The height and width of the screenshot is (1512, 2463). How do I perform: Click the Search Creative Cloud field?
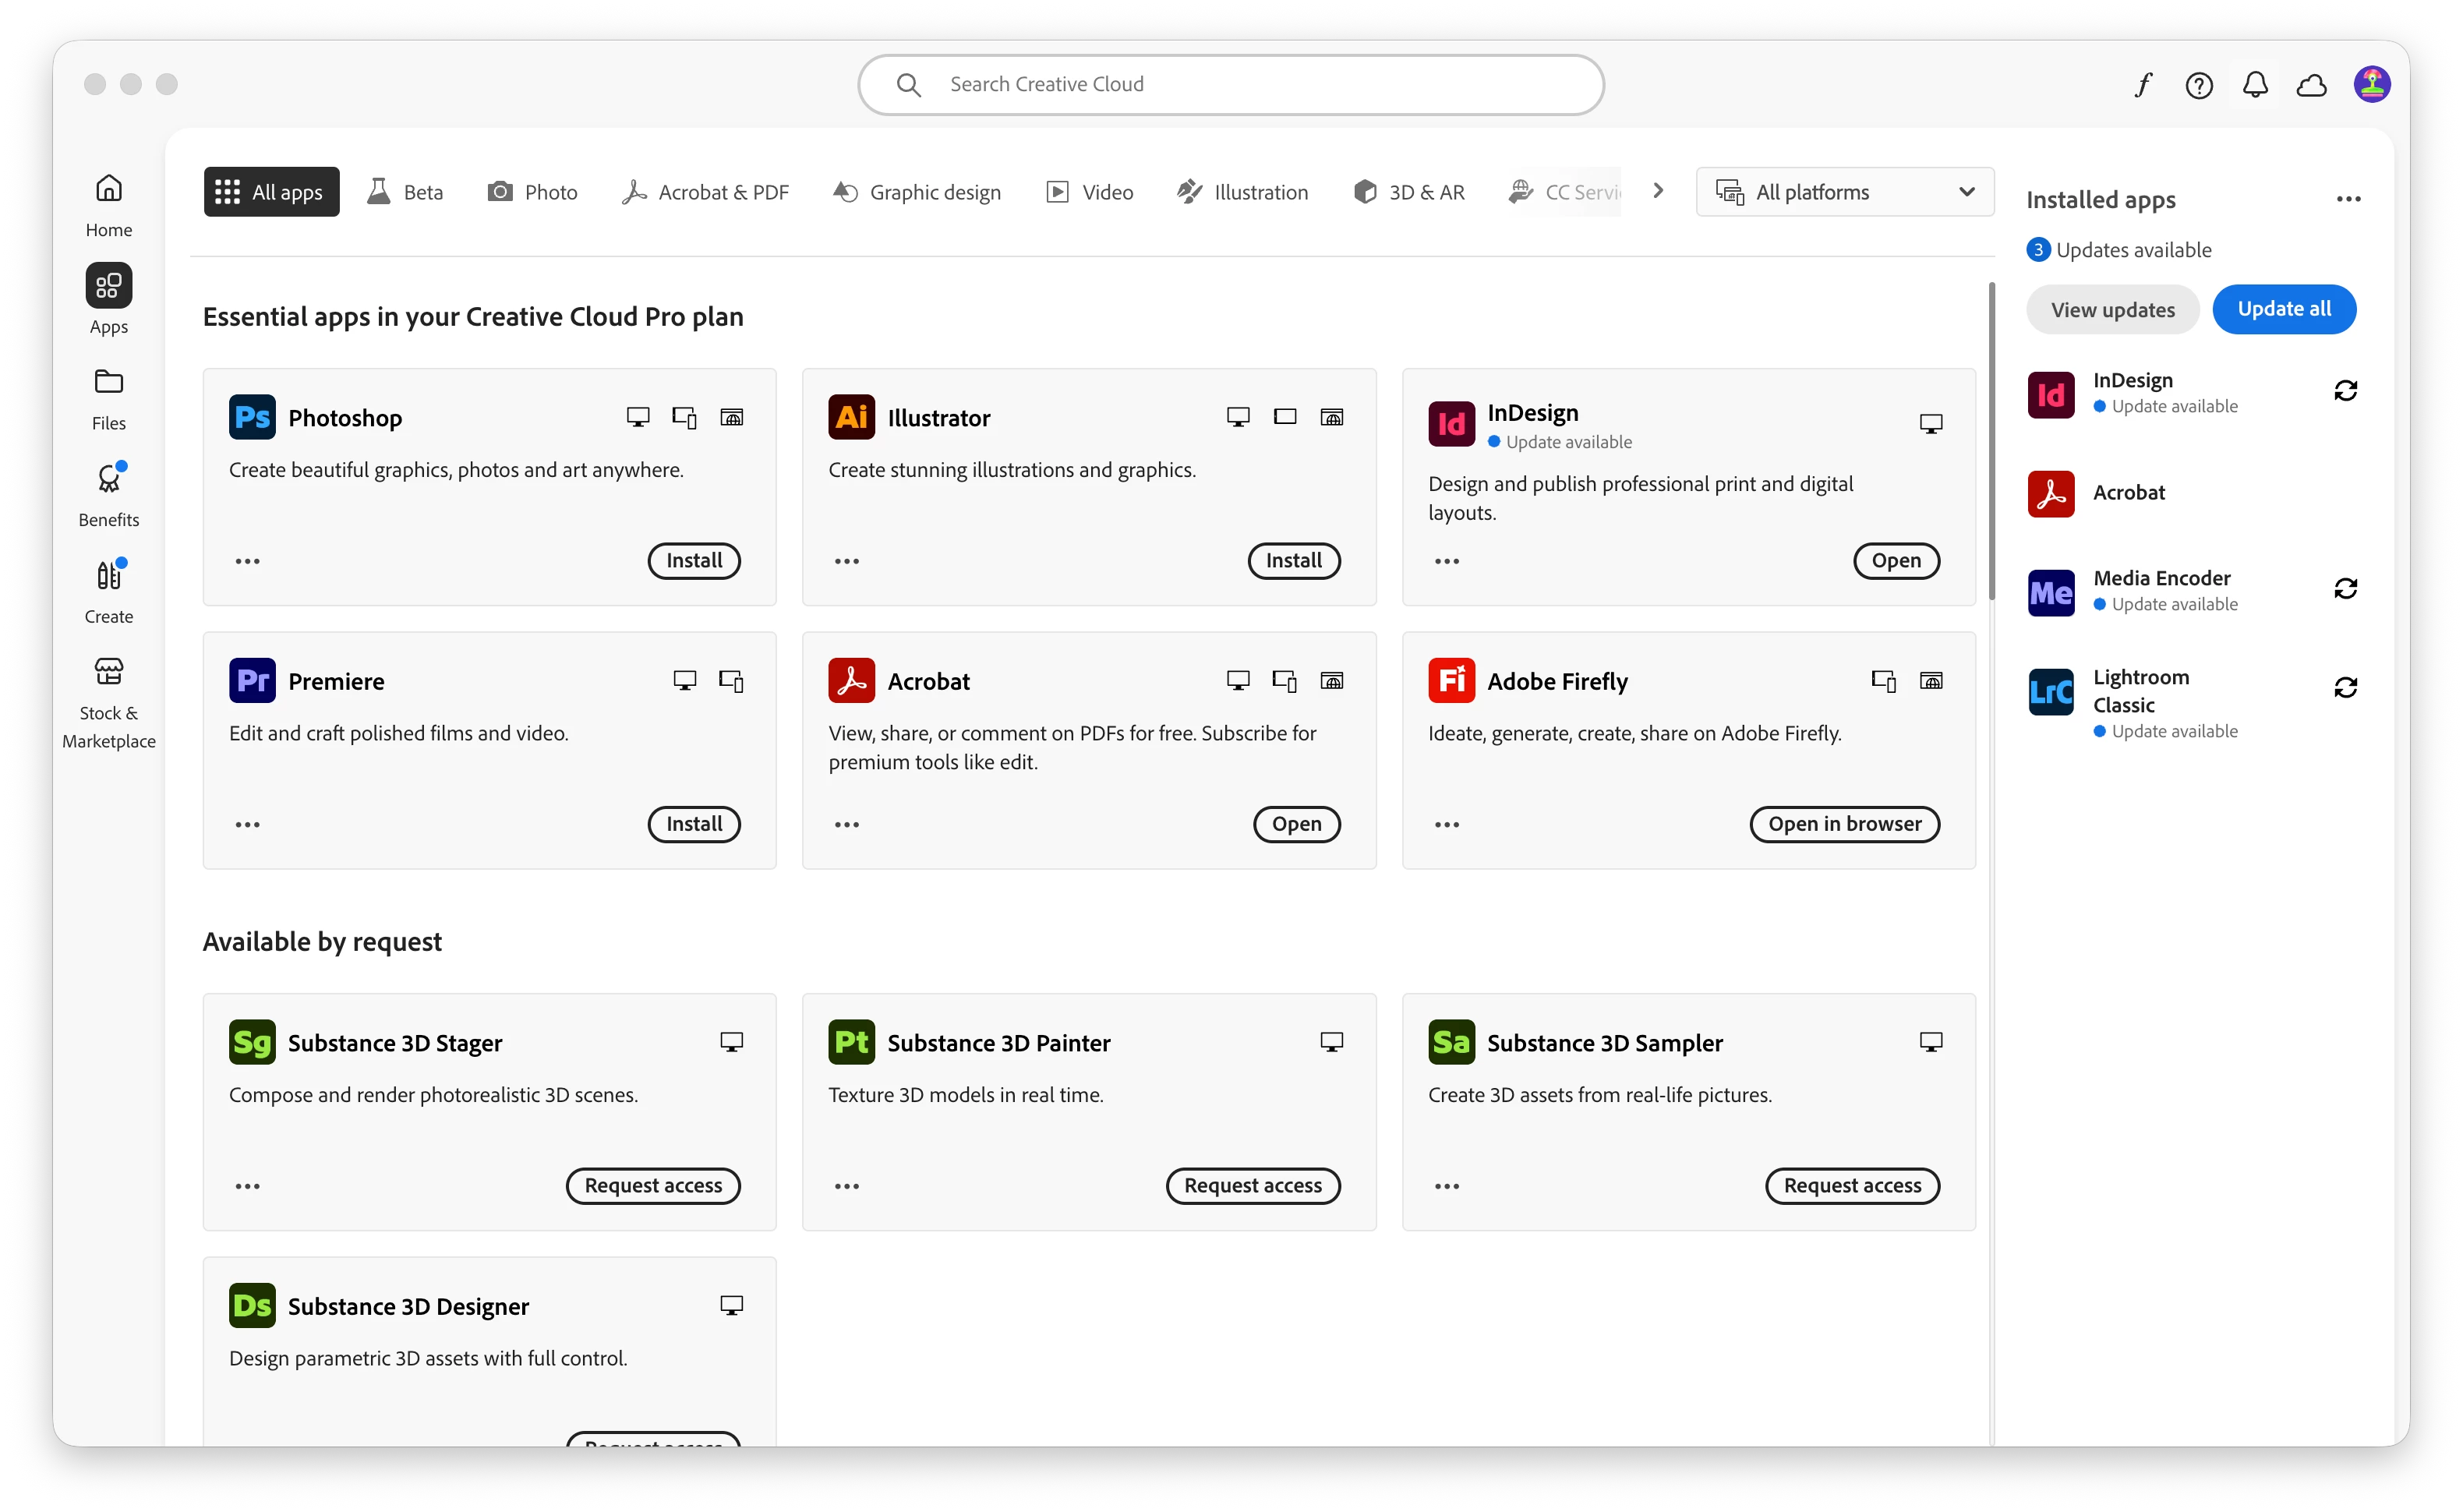(1231, 85)
